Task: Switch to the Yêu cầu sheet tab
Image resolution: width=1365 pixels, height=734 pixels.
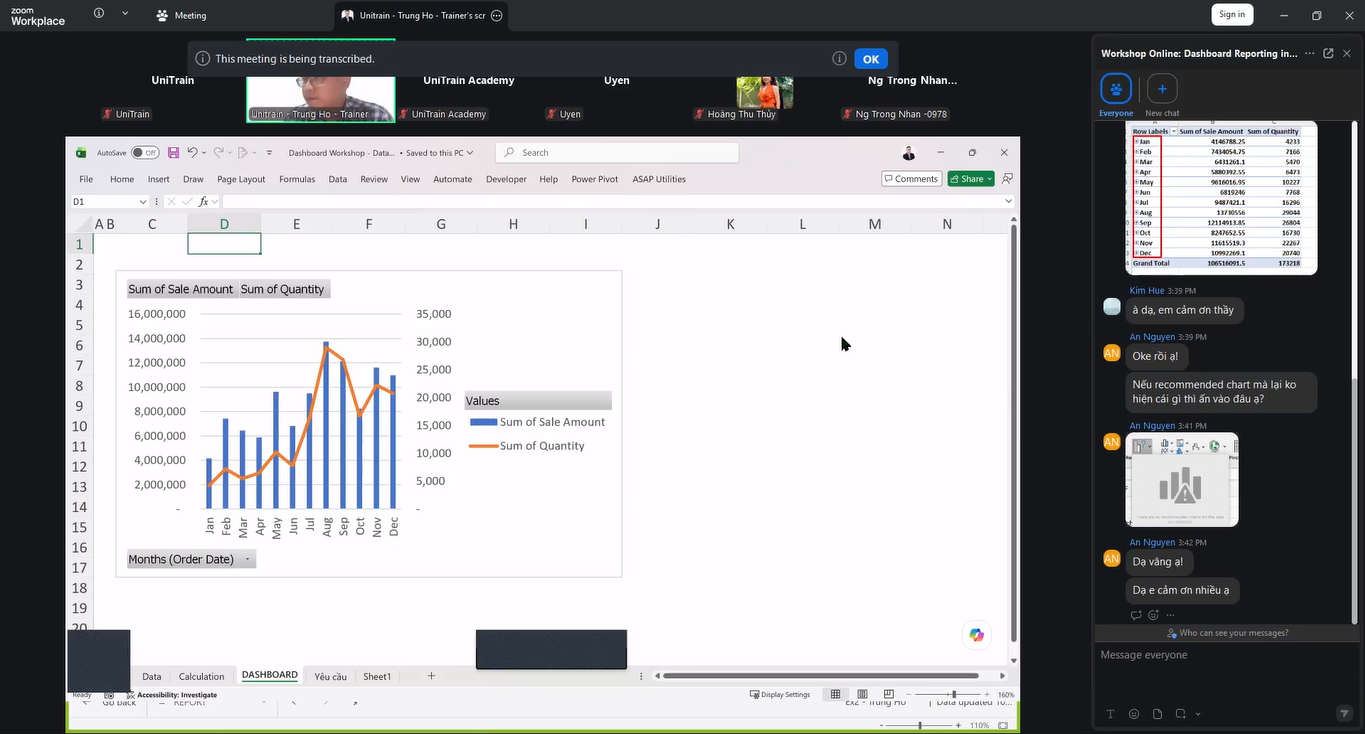Action: (x=330, y=677)
